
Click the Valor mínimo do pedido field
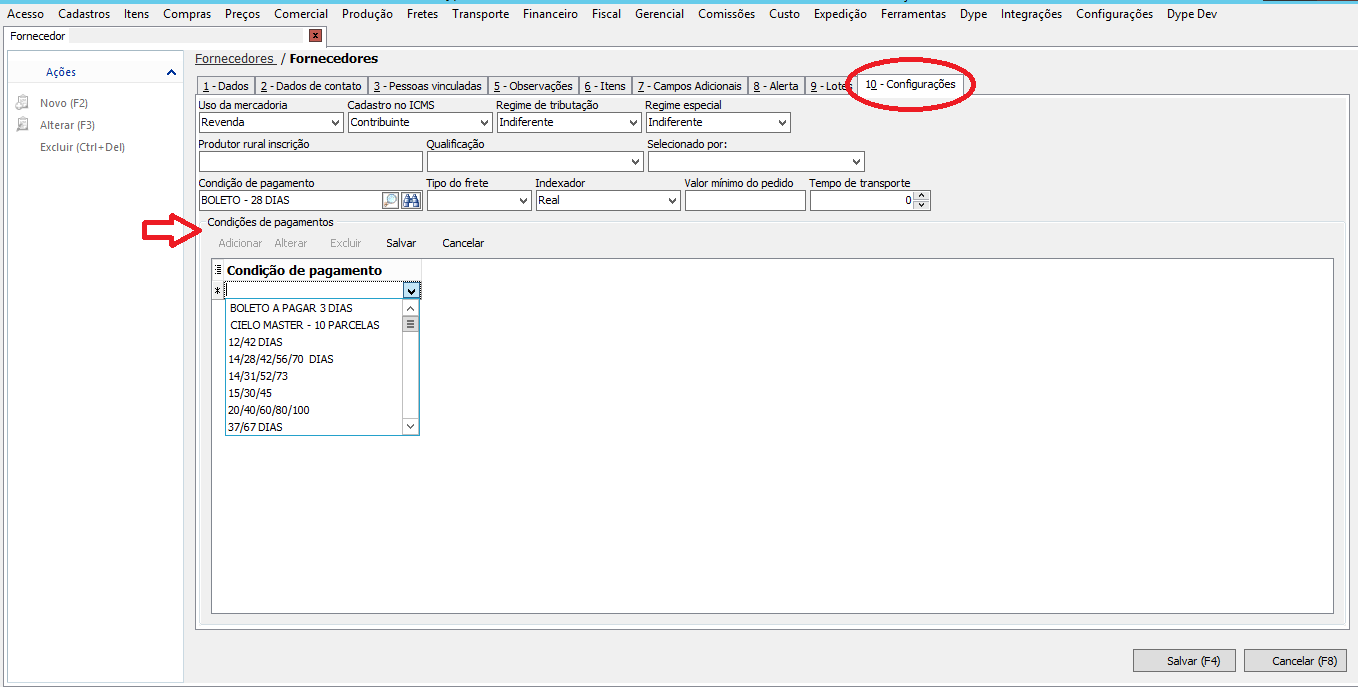(745, 201)
